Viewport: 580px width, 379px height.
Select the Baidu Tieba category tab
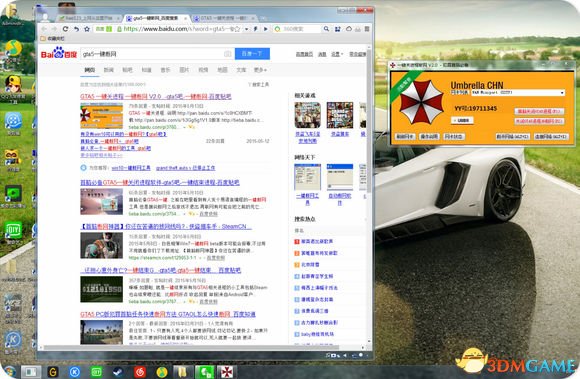click(127, 70)
